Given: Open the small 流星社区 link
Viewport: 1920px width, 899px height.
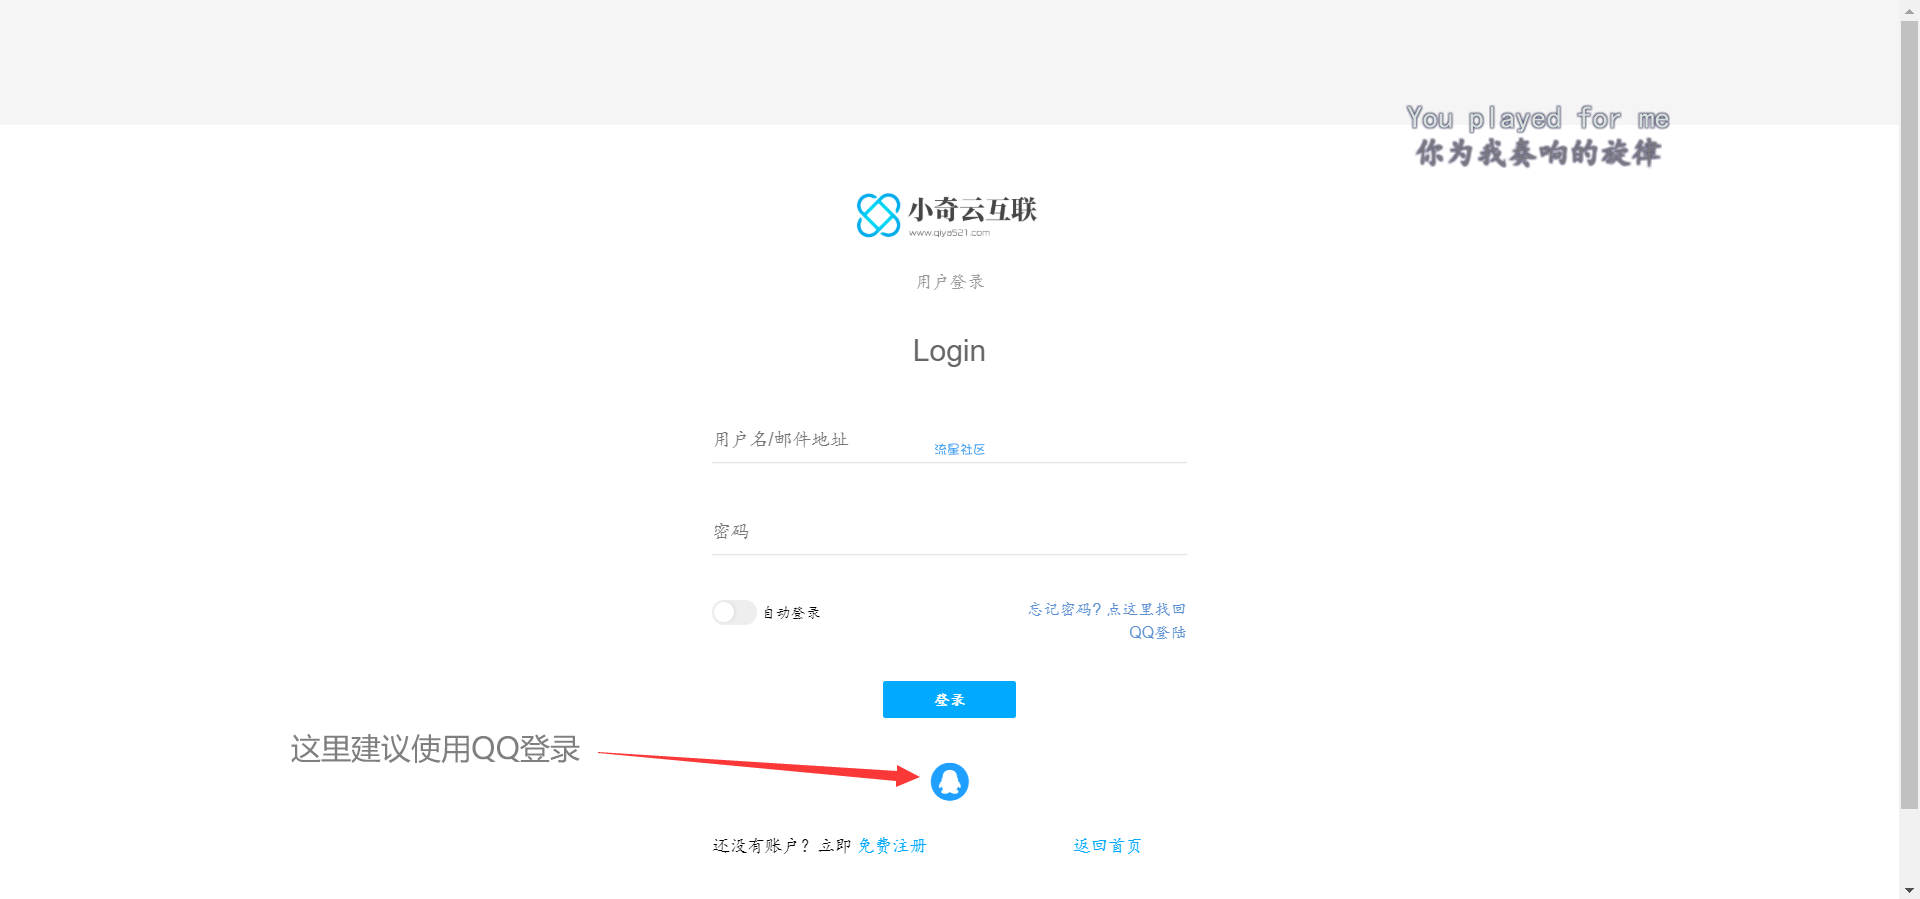Looking at the screenshot, I should click(959, 450).
